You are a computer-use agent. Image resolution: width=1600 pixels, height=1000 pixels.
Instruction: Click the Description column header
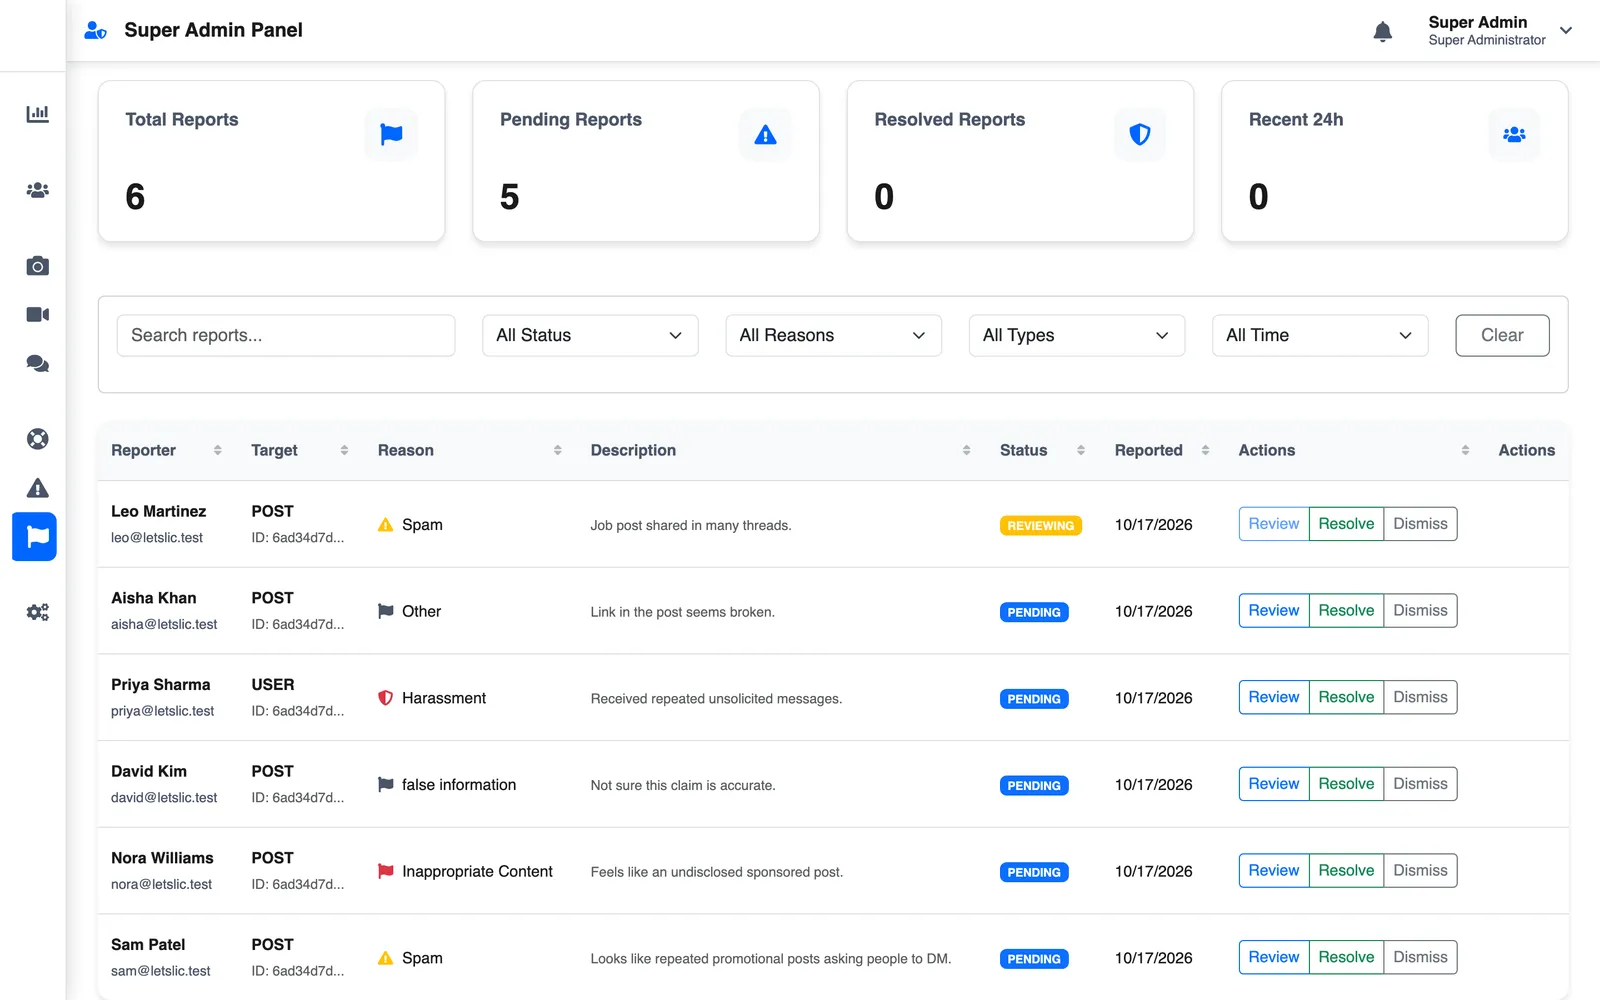[x=633, y=450]
